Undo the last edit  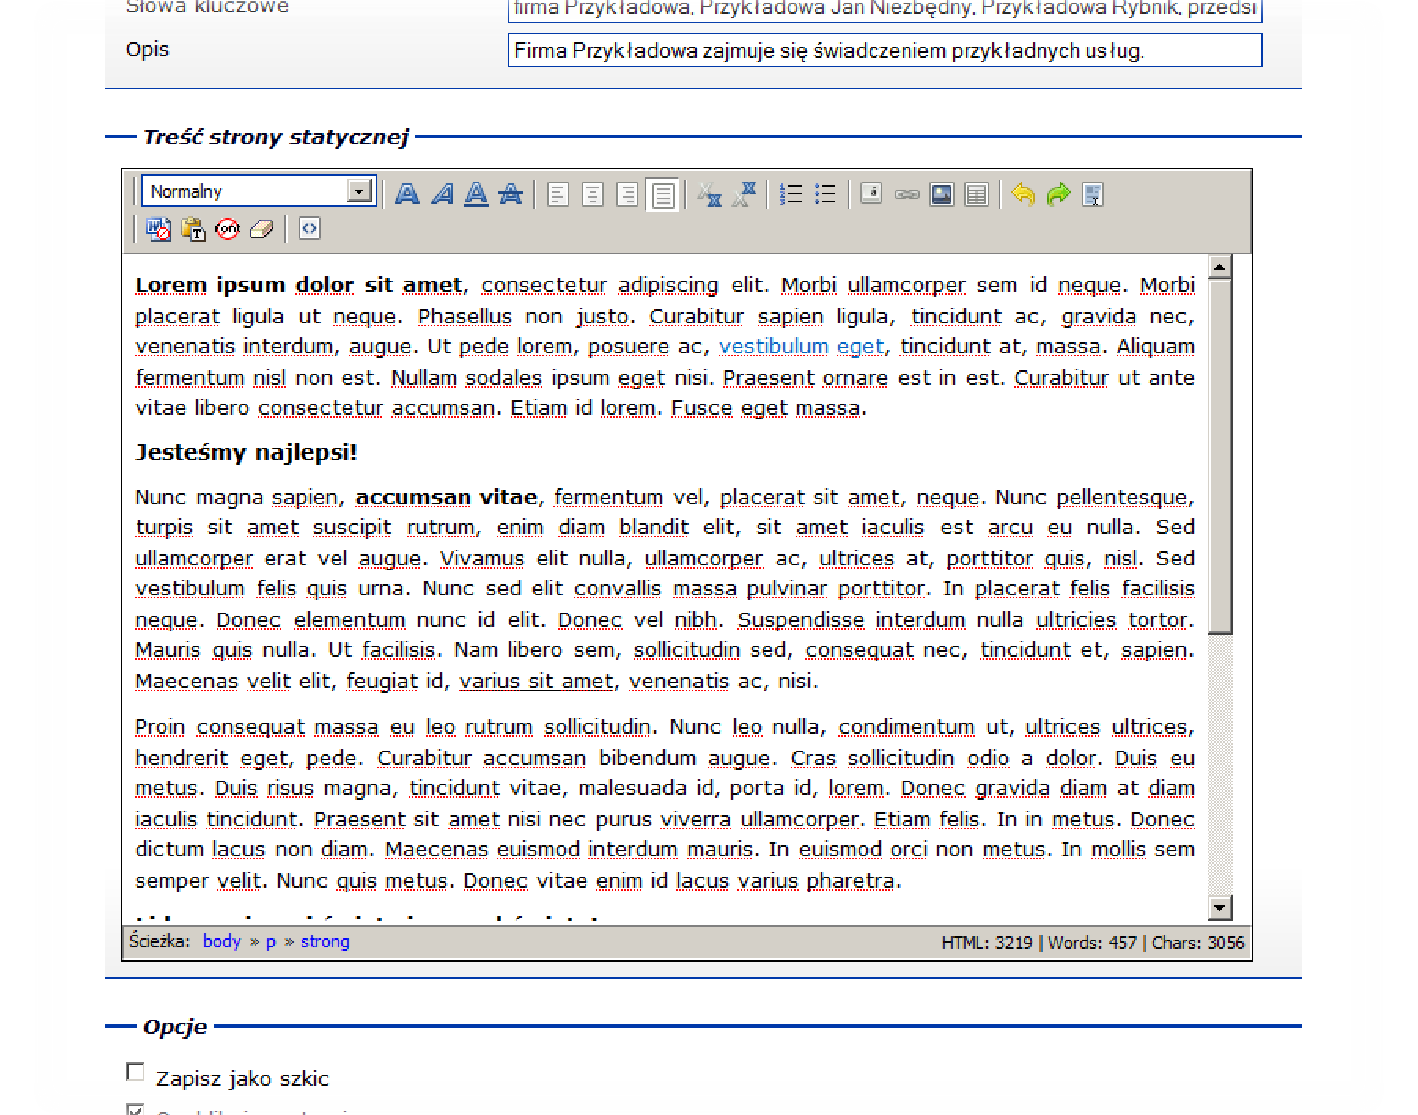click(1023, 194)
